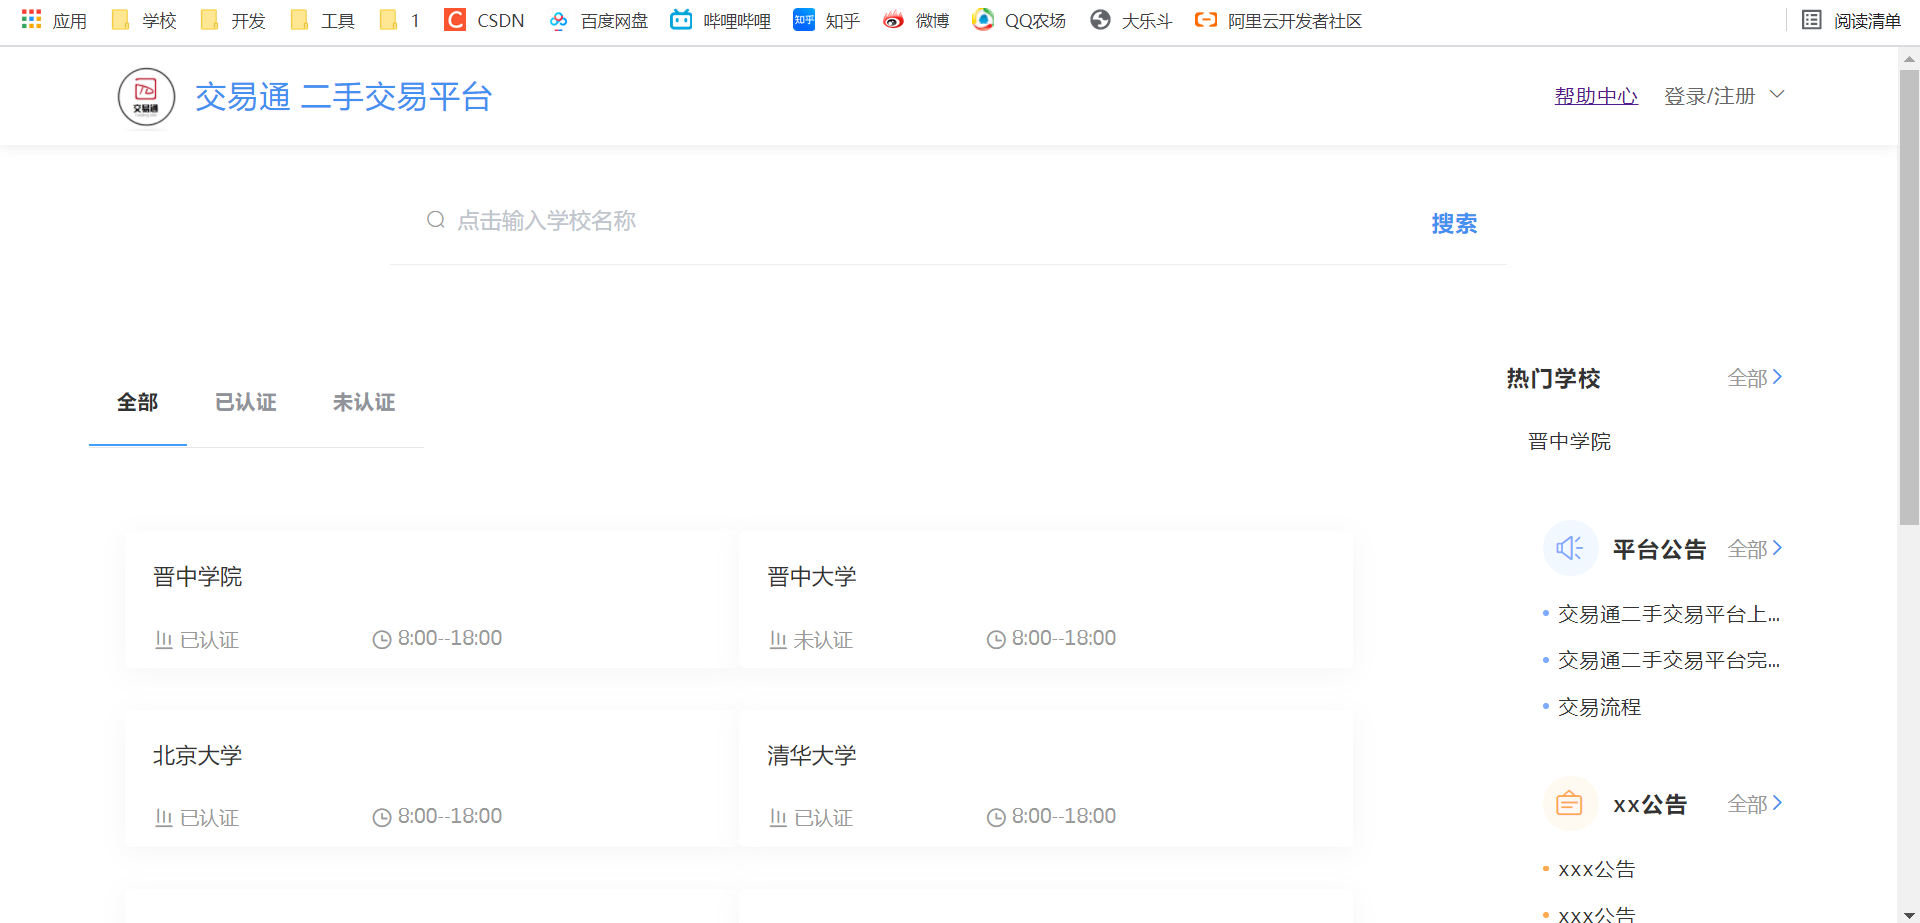Click the school name search input field
This screenshot has width=1920, height=923.
[x=700, y=219]
